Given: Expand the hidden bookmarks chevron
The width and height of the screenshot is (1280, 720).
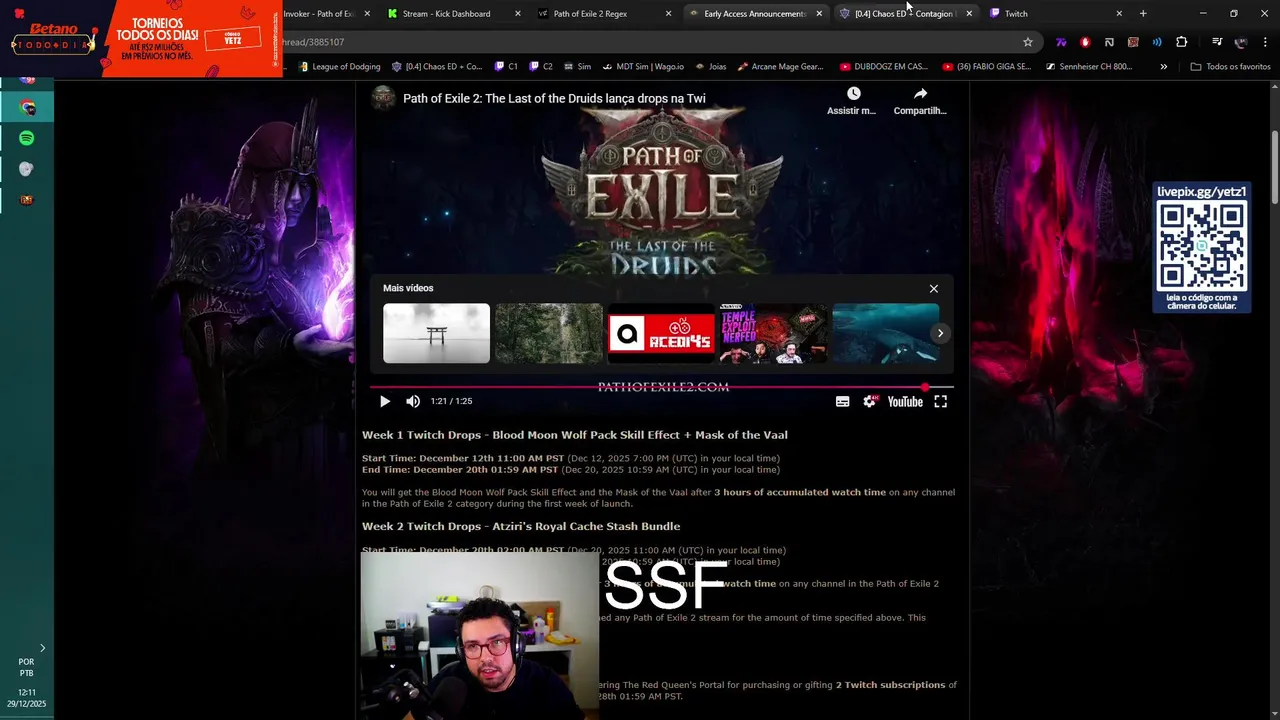Looking at the screenshot, I should pyautogui.click(x=1163, y=67).
